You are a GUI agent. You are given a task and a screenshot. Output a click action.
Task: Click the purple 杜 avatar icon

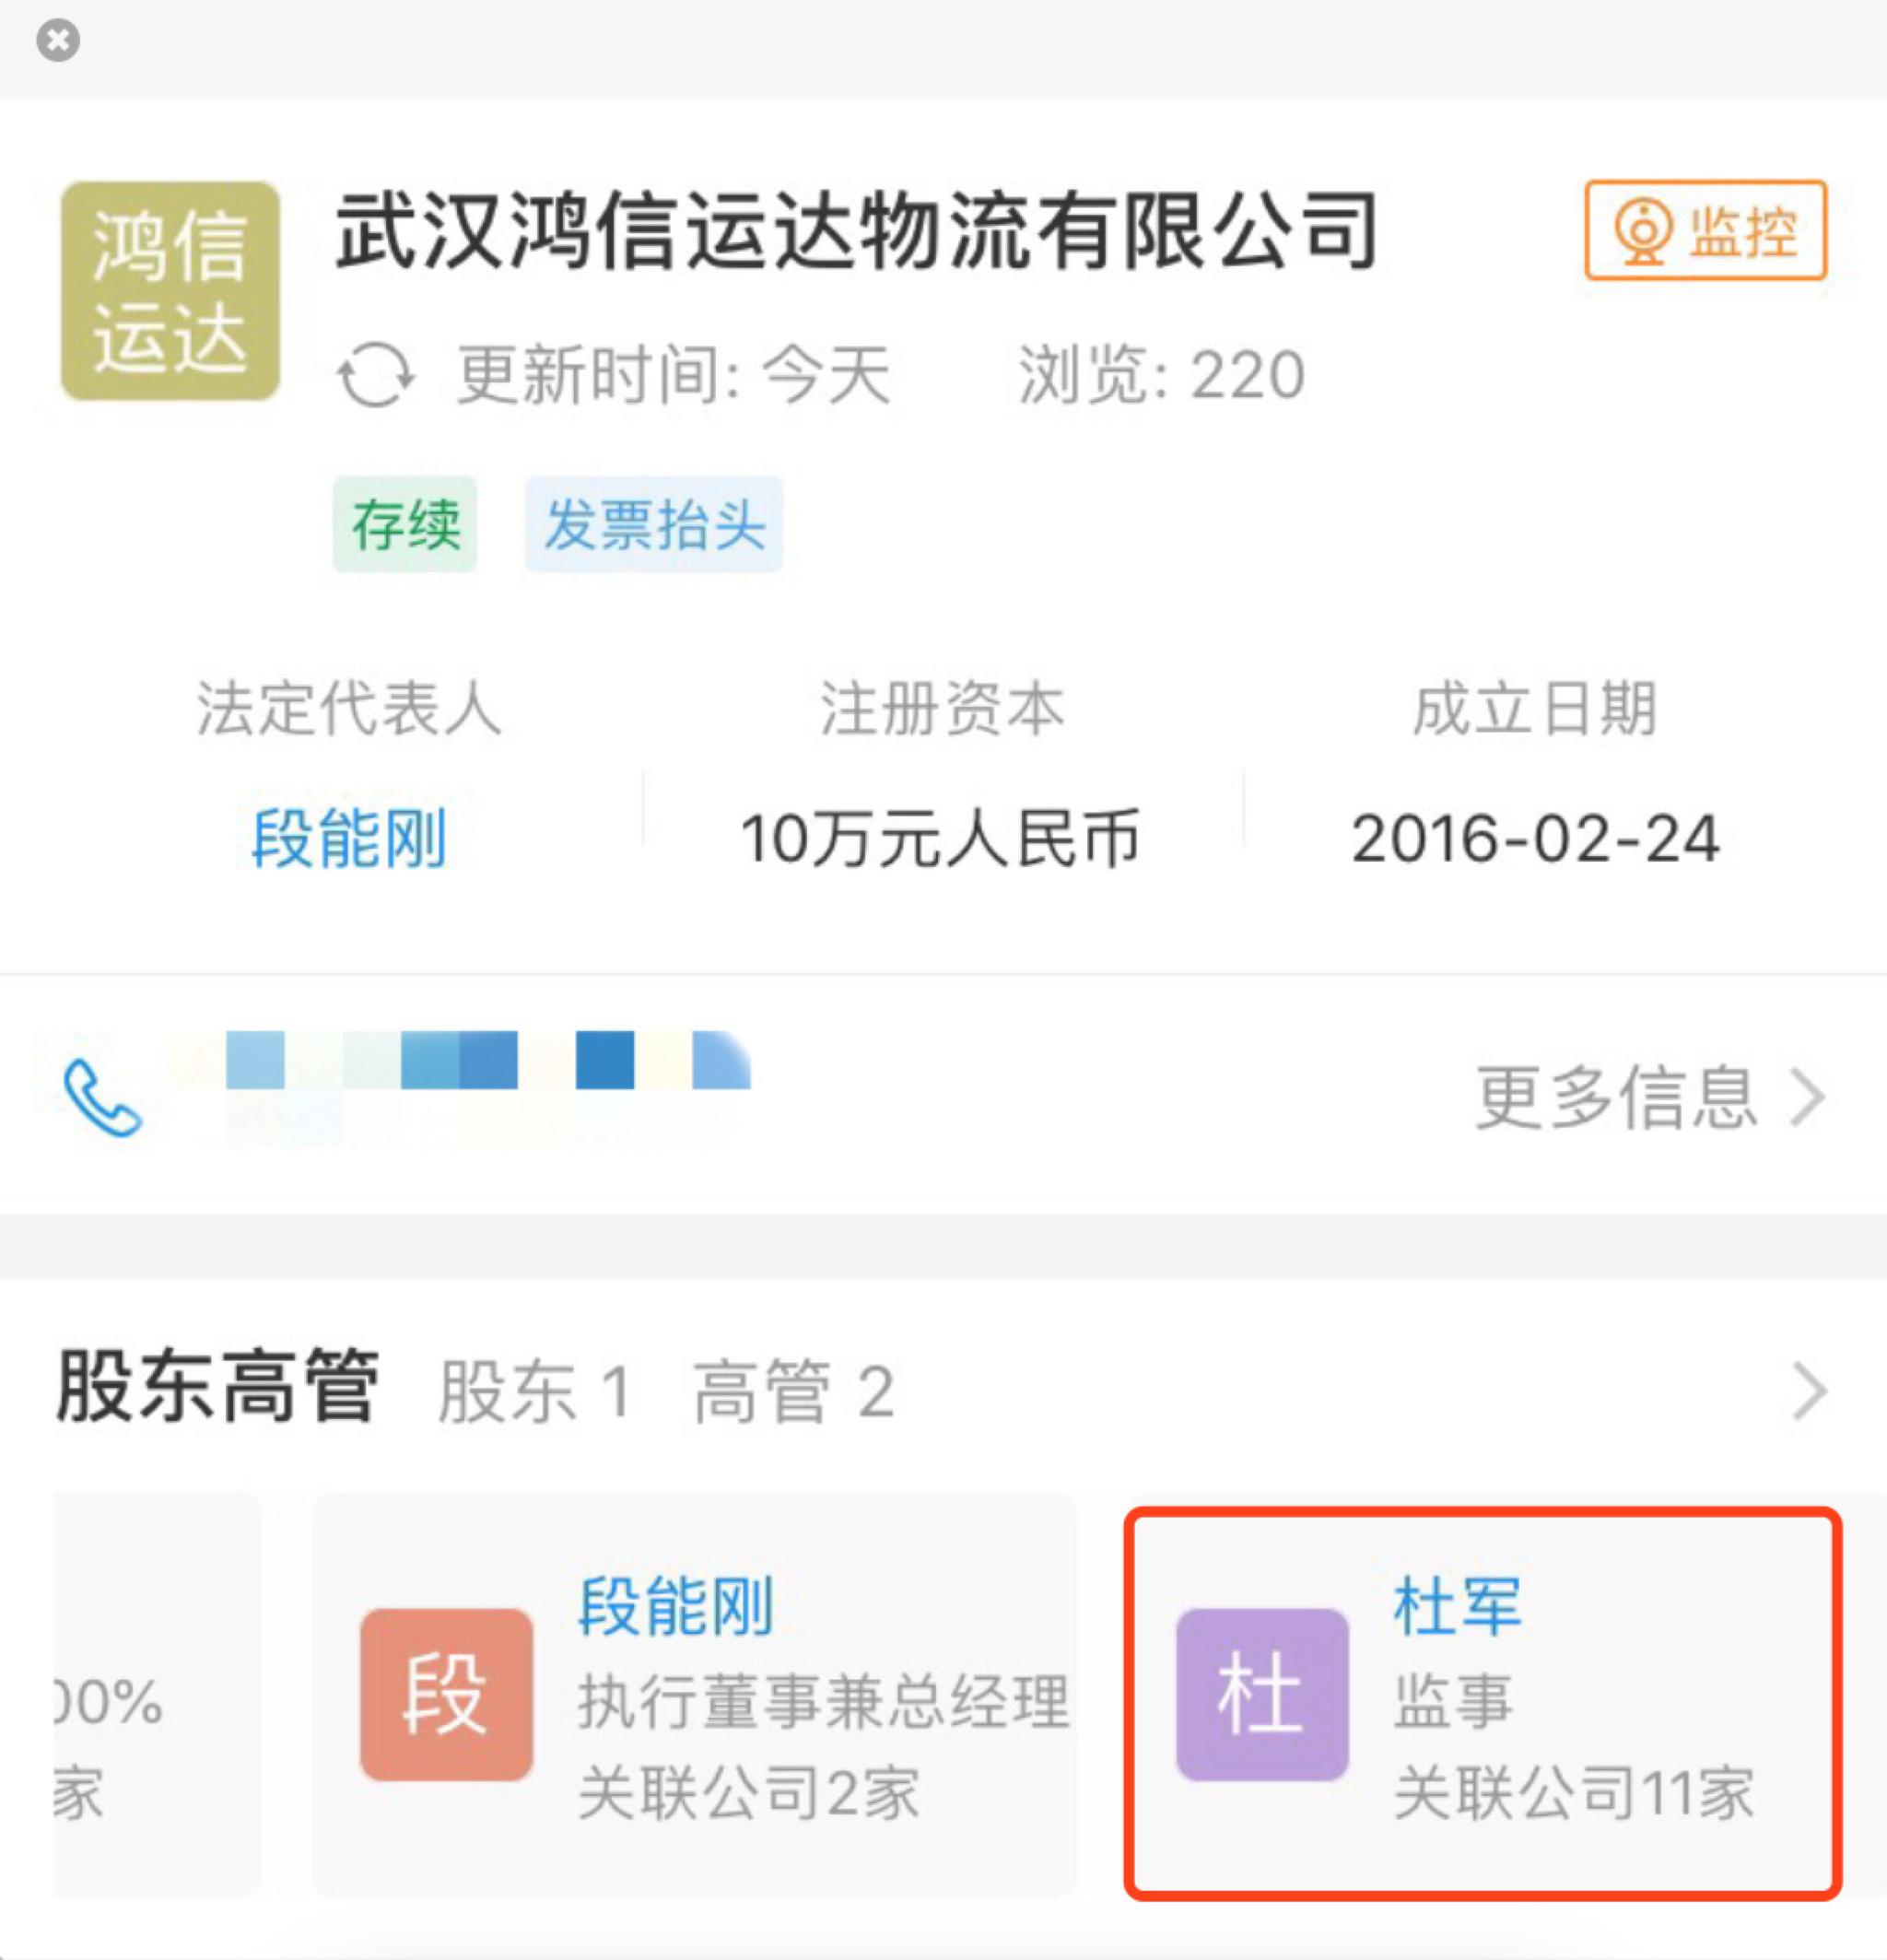tap(1262, 1695)
